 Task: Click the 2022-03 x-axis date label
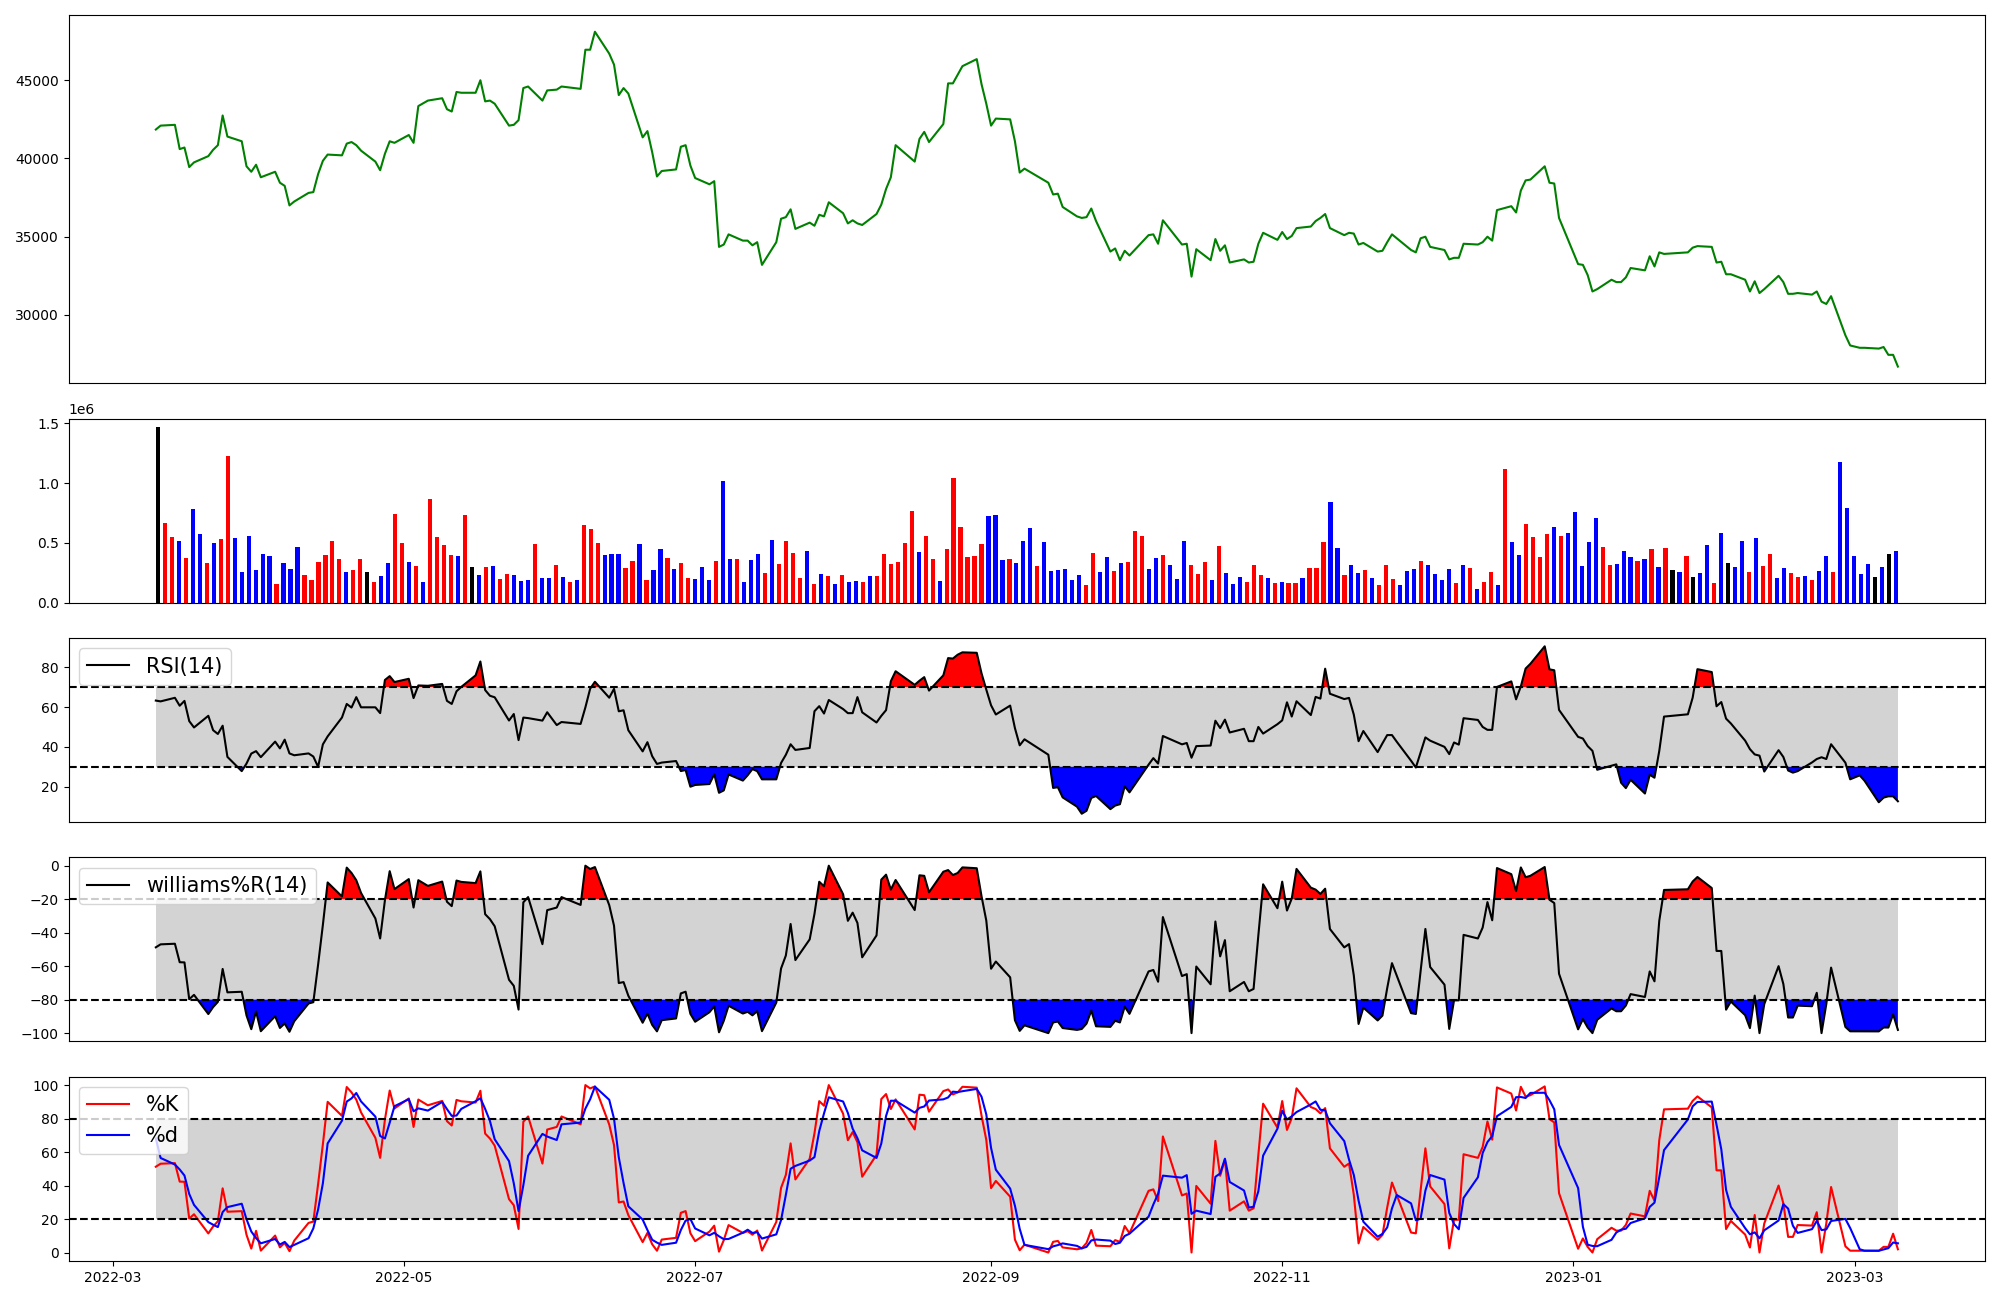tap(113, 1277)
